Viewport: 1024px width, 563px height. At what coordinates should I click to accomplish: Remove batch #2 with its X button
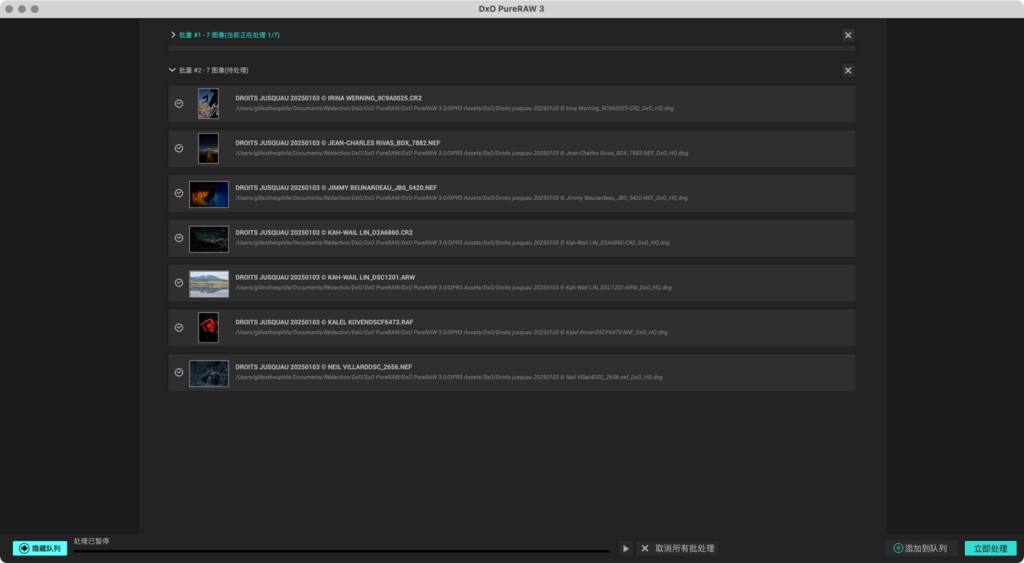coord(848,71)
